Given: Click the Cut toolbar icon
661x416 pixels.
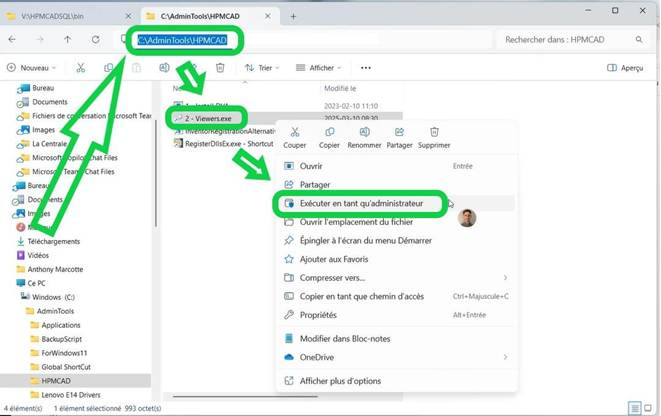Looking at the screenshot, I should (81, 68).
